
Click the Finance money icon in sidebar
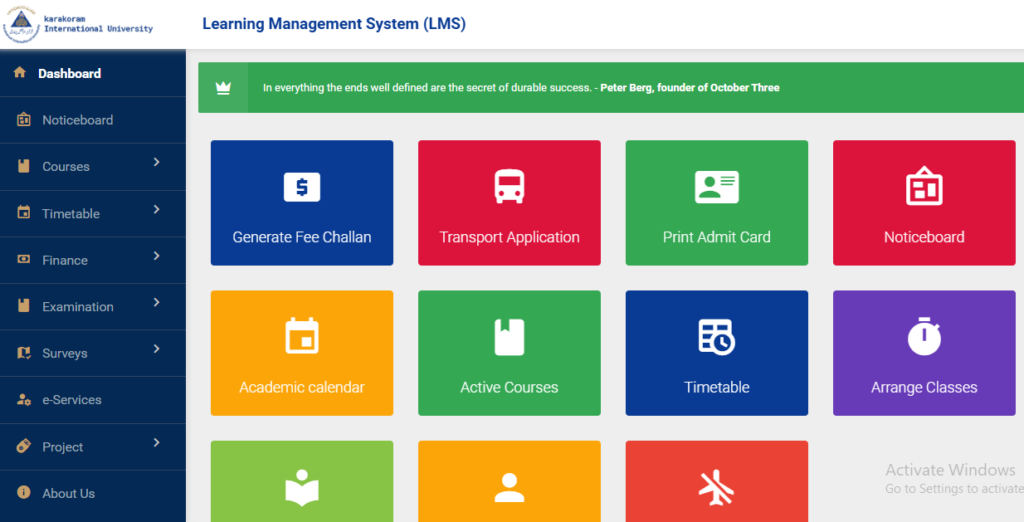[24, 259]
